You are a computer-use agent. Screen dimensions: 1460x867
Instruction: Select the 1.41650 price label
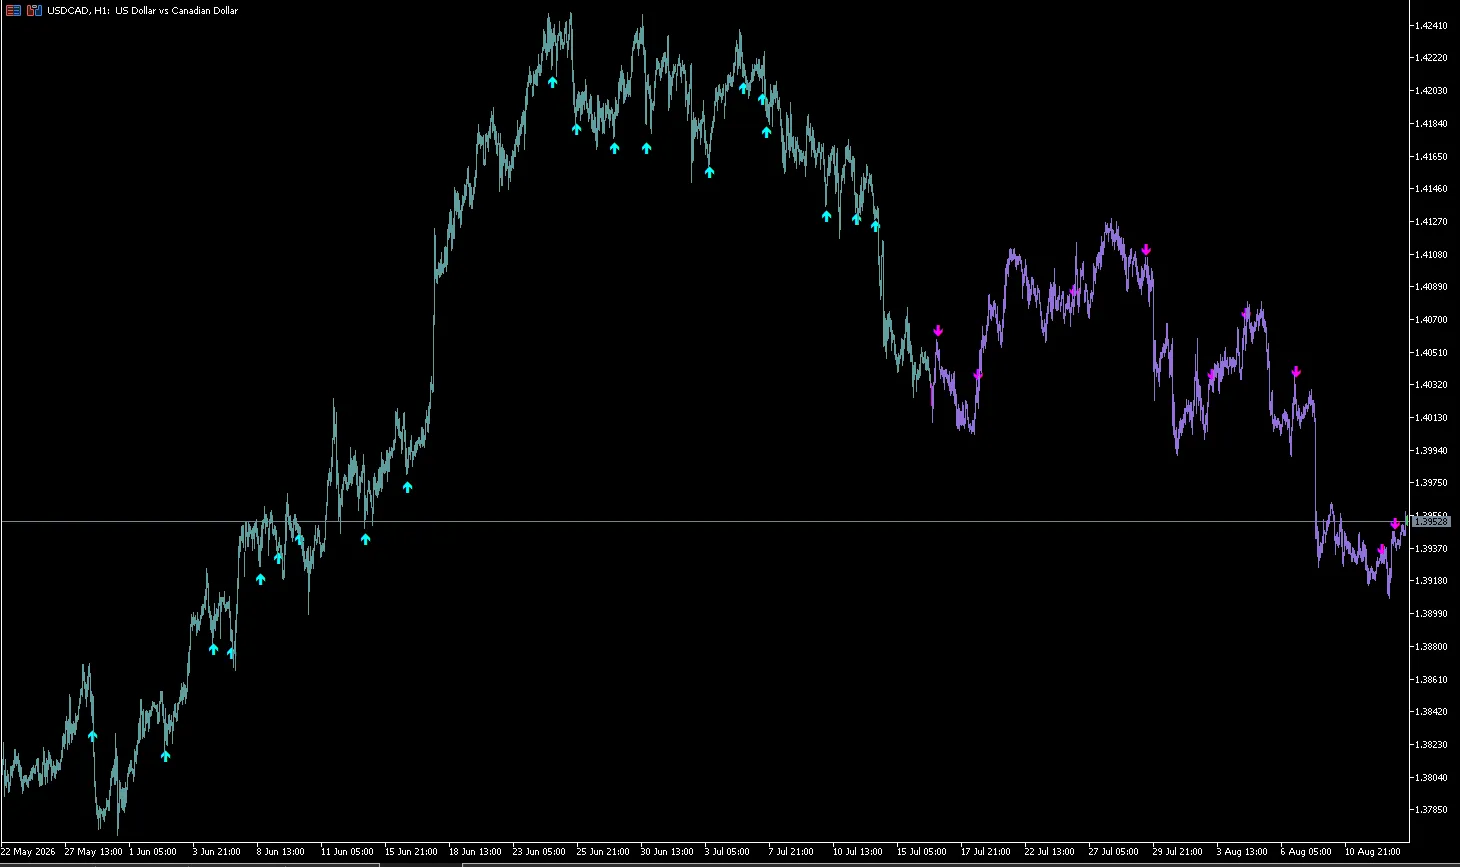pos(1433,157)
